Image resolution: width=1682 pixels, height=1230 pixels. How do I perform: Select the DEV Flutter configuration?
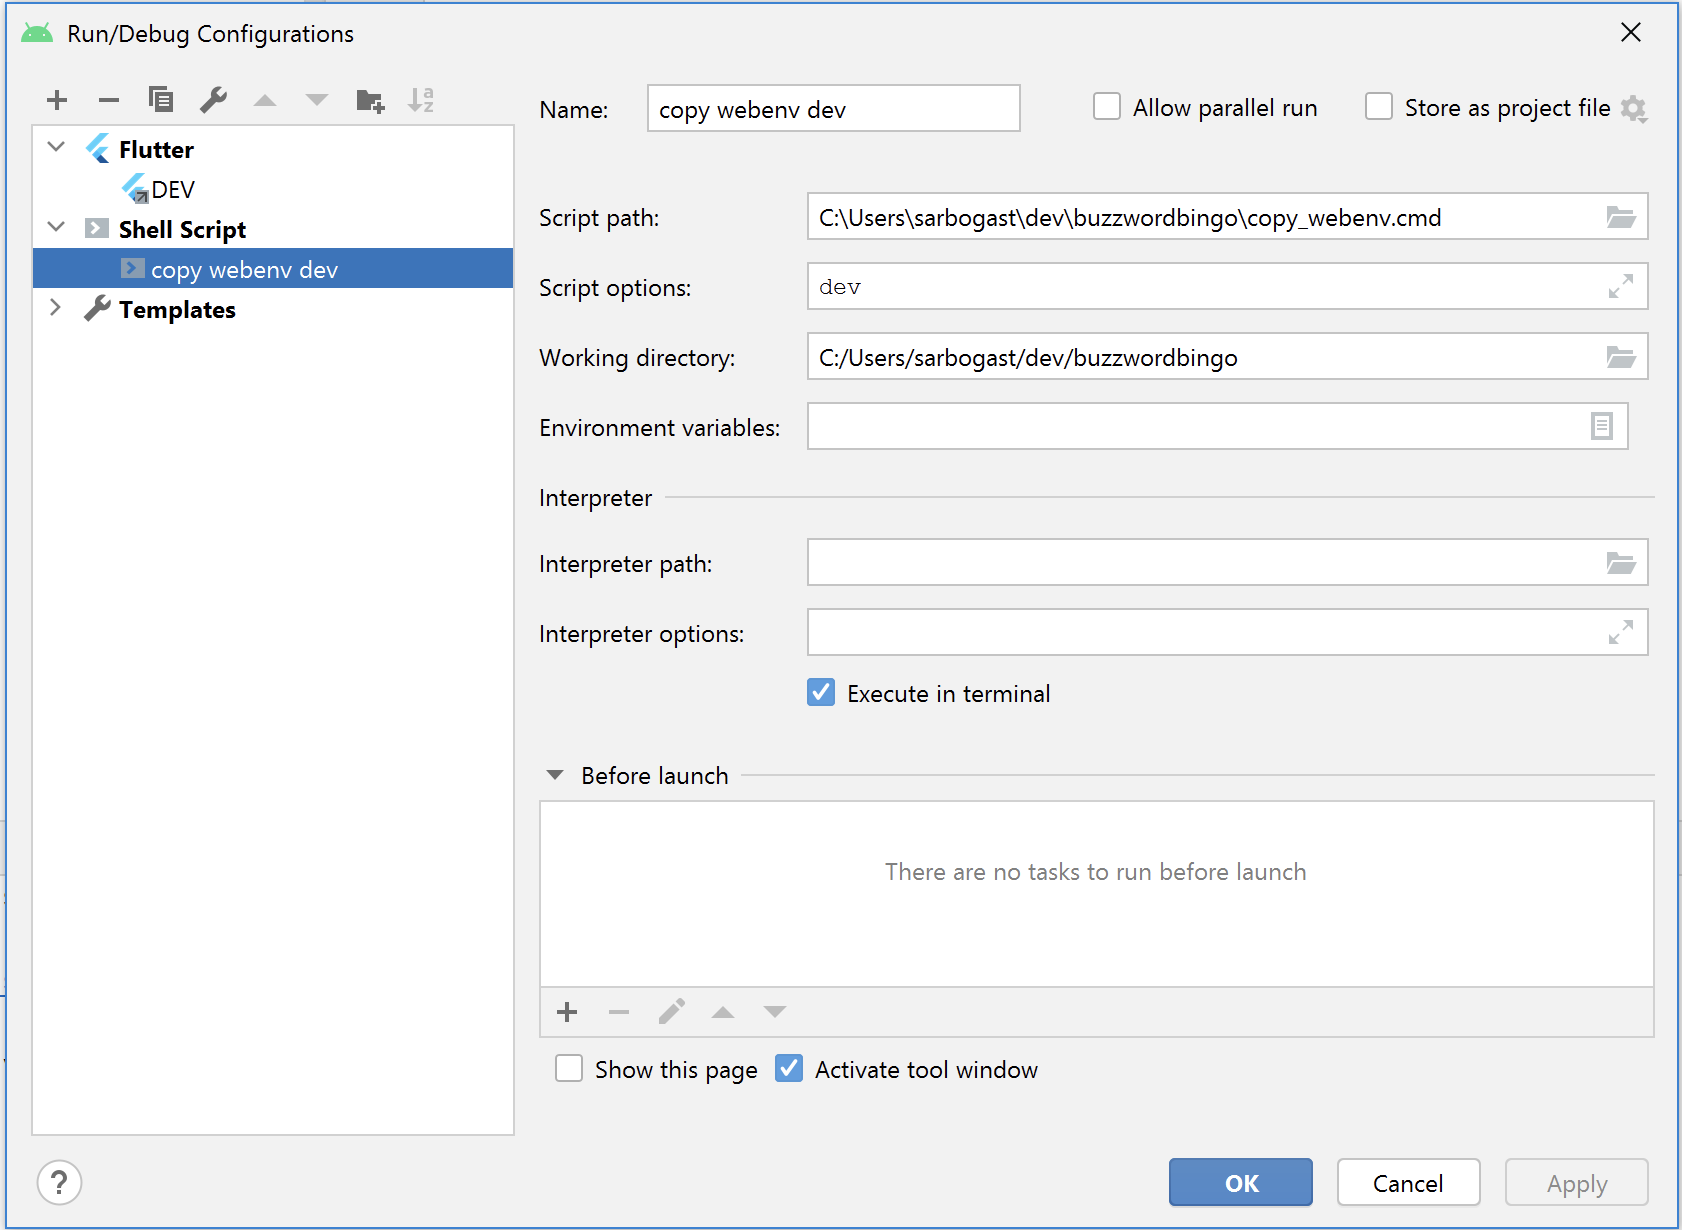pos(173,189)
